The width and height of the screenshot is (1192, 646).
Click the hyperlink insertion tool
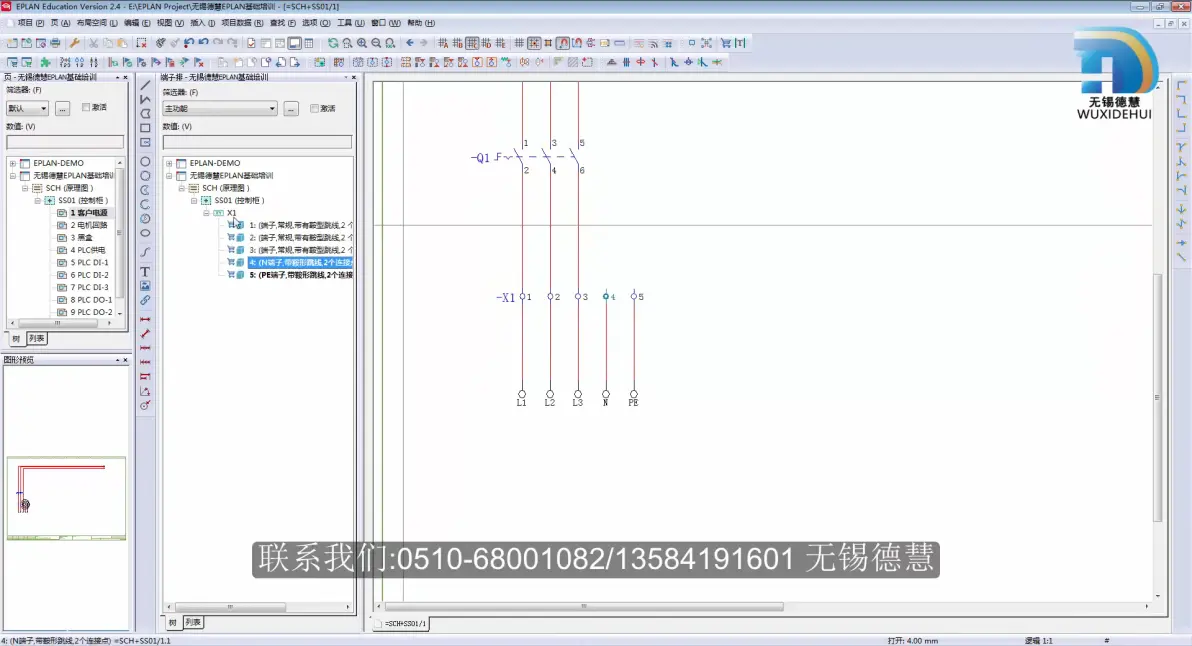coord(145,300)
